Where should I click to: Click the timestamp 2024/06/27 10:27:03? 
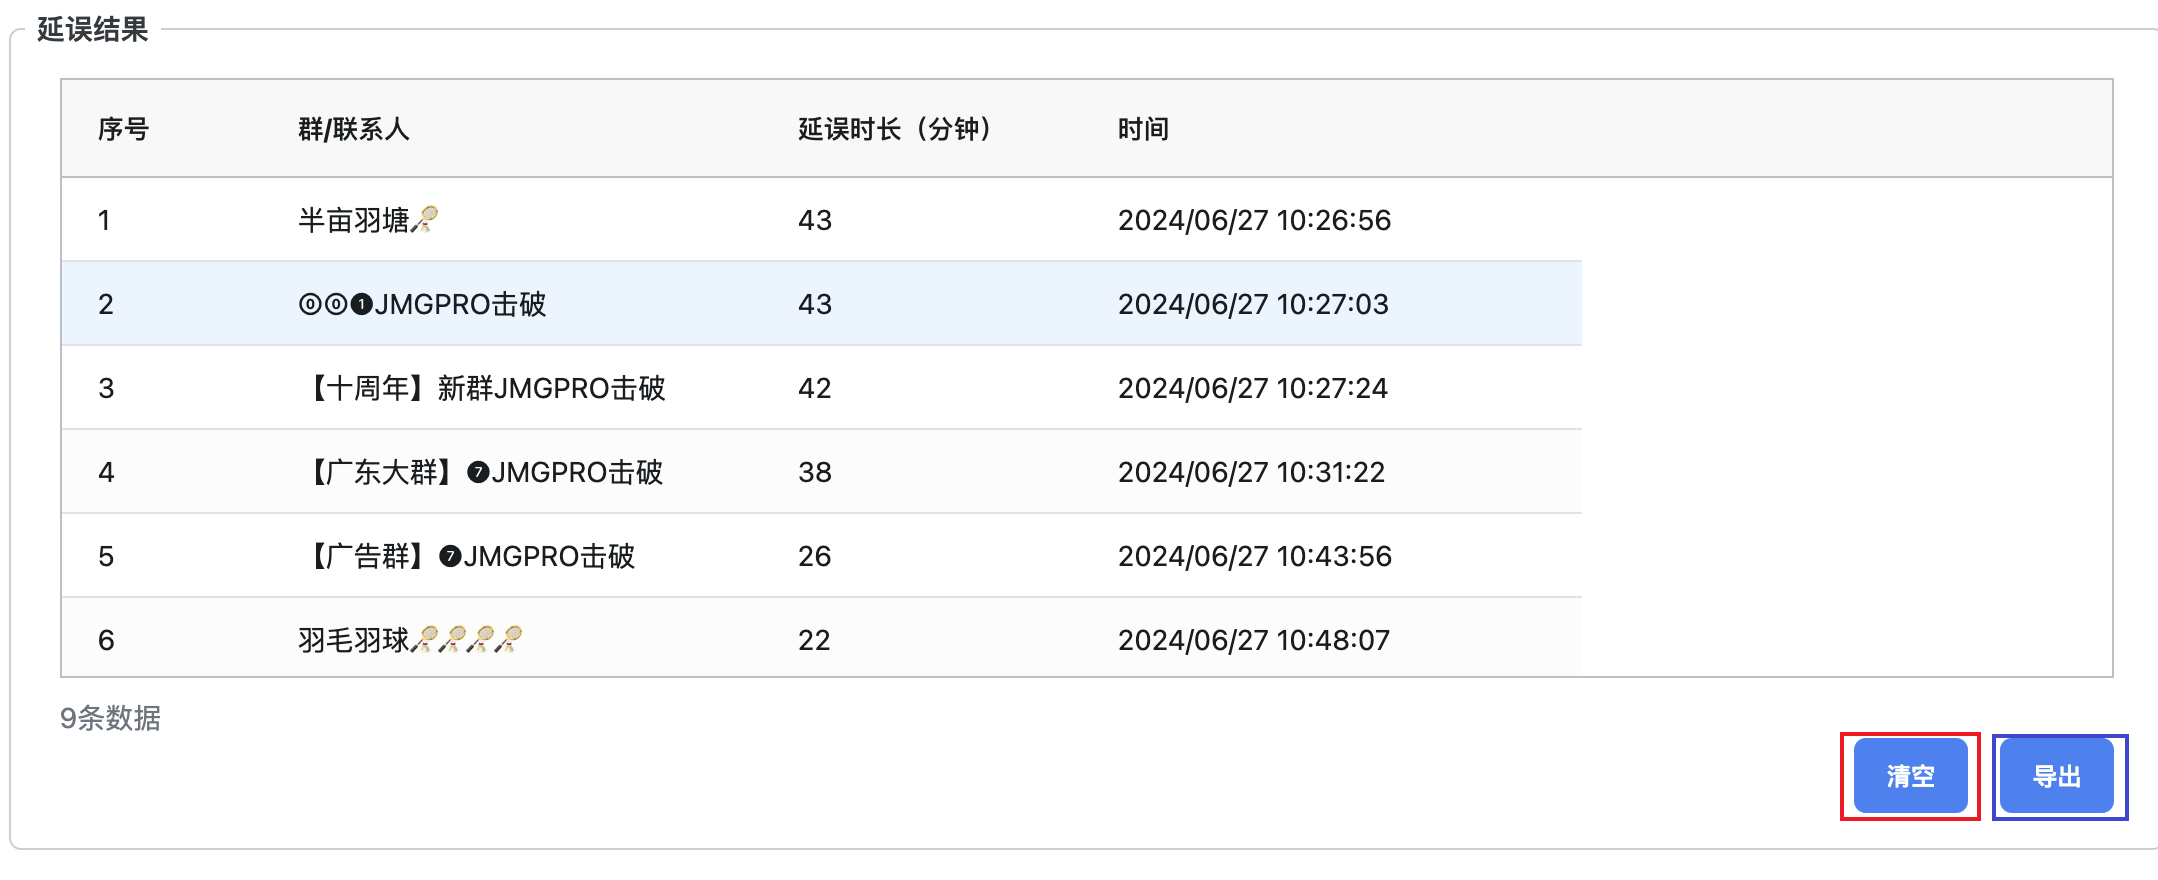(1253, 304)
